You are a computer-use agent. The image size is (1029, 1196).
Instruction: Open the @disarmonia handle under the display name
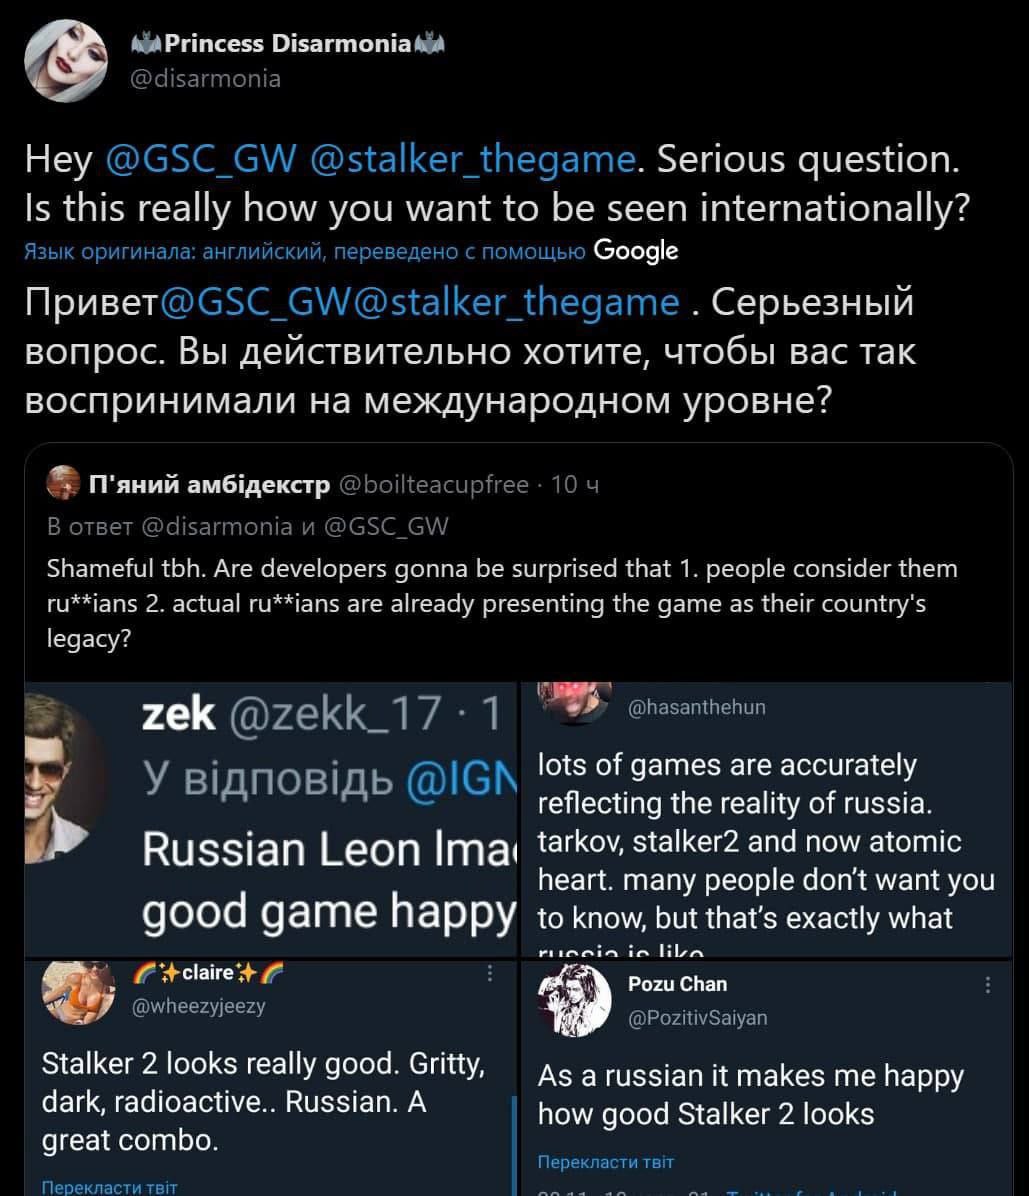point(206,78)
